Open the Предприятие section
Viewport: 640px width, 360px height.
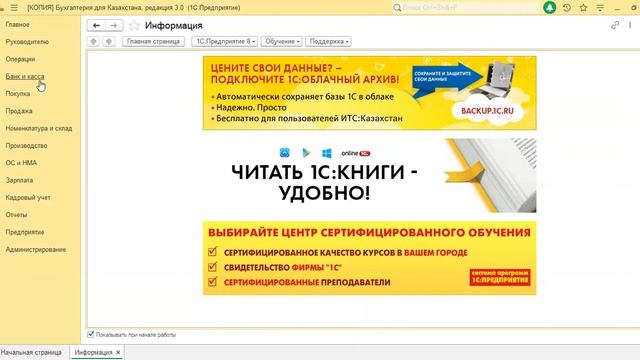point(25,232)
